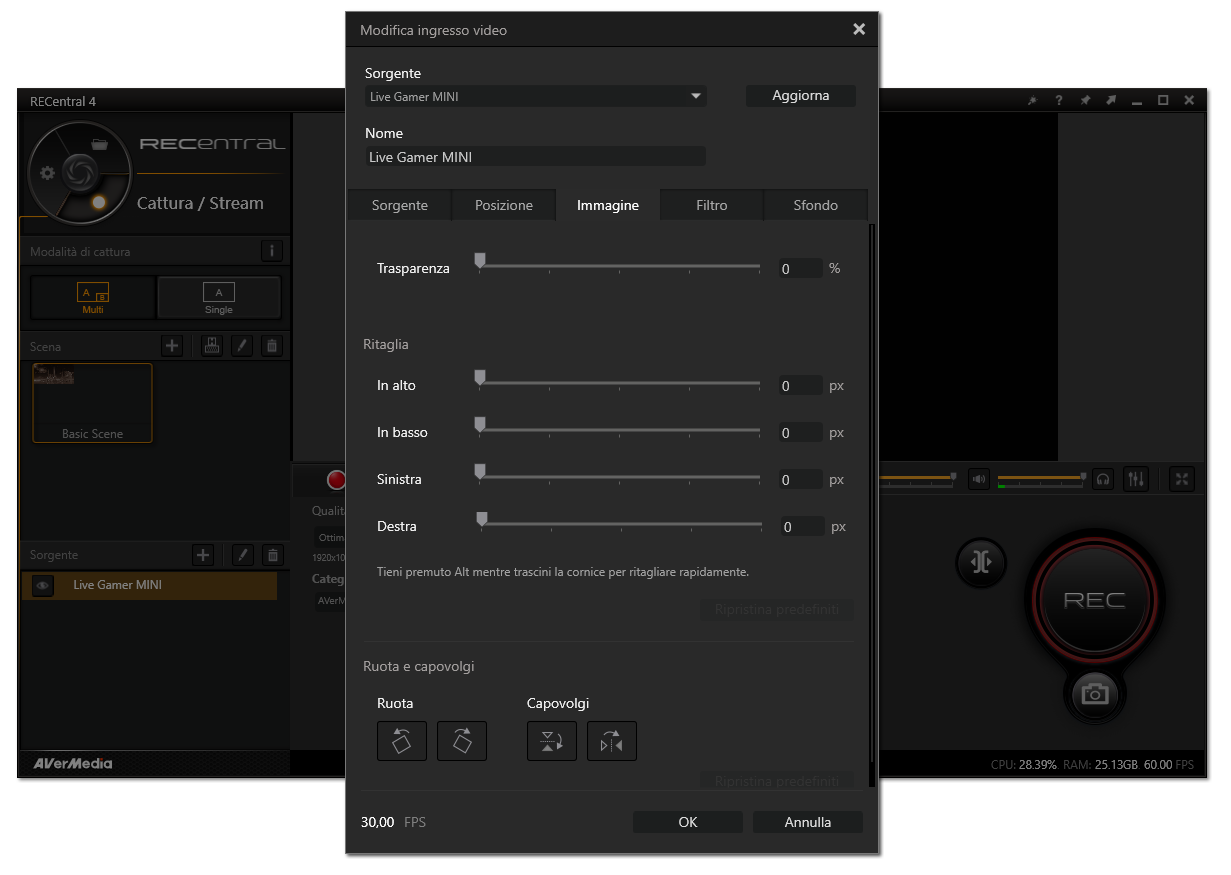Show capture mode info icon
This screenshot has width=1231, height=875.
(273, 251)
